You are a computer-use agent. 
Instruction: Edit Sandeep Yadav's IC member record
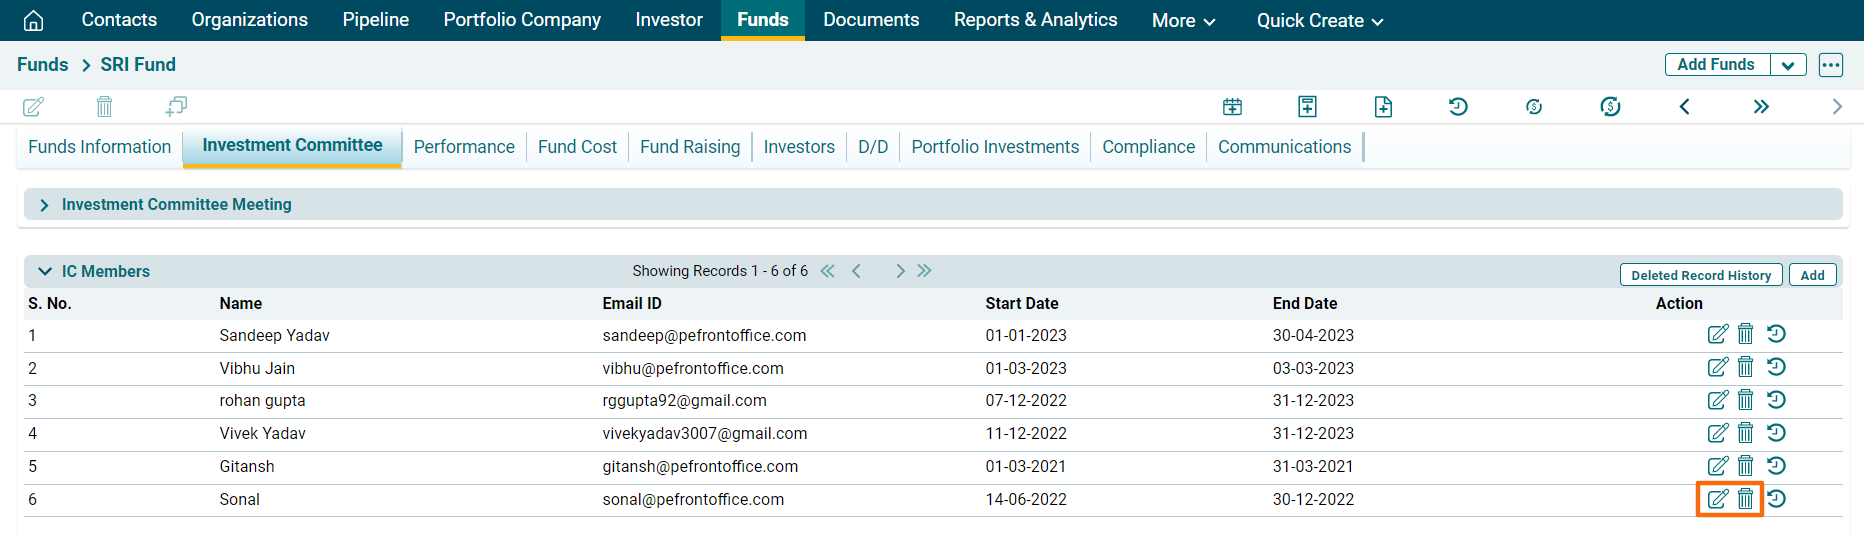[1717, 335]
